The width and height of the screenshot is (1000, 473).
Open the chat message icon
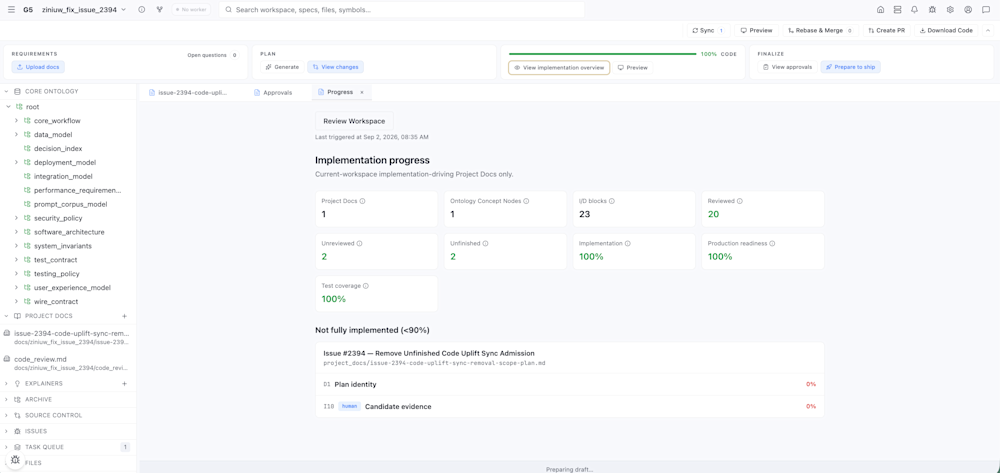[986, 10]
